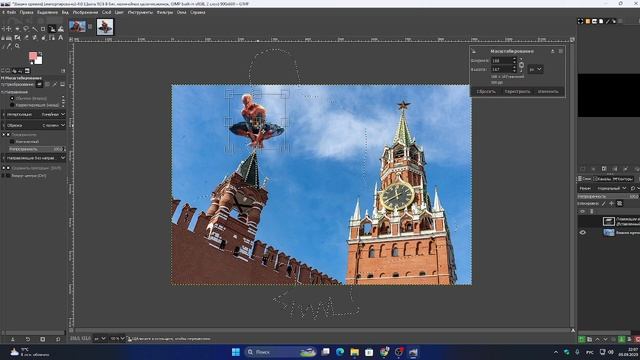Toggle zoom-on-resize button at ruler corner
This screenshot has width=640, height=360.
click(x=572, y=39)
